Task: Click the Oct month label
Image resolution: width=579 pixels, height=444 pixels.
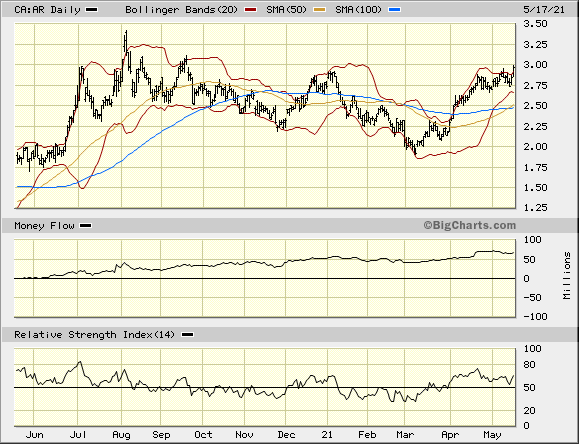Action: pos(203,435)
